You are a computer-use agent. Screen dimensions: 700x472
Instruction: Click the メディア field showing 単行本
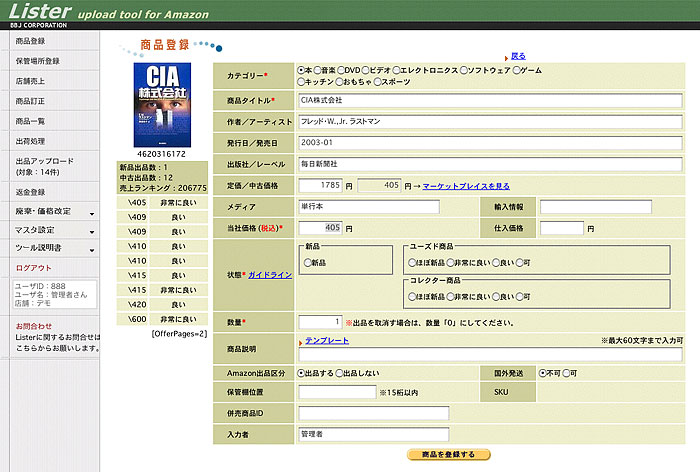(x=369, y=207)
